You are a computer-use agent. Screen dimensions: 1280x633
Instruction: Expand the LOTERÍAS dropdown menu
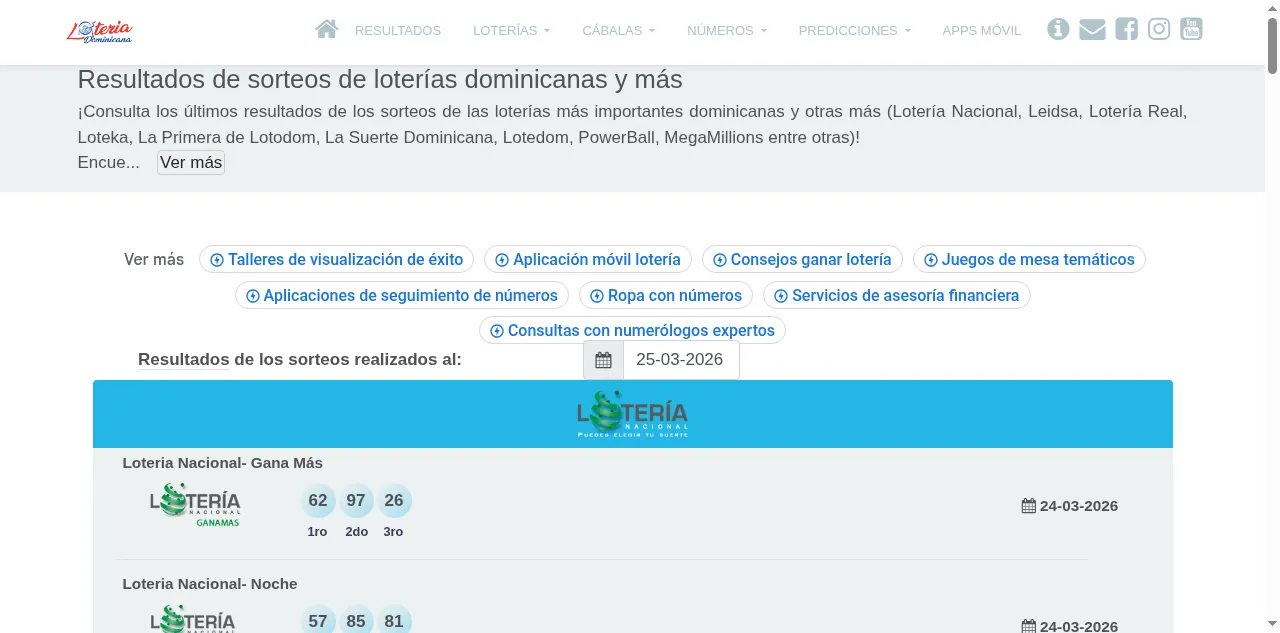512,31
